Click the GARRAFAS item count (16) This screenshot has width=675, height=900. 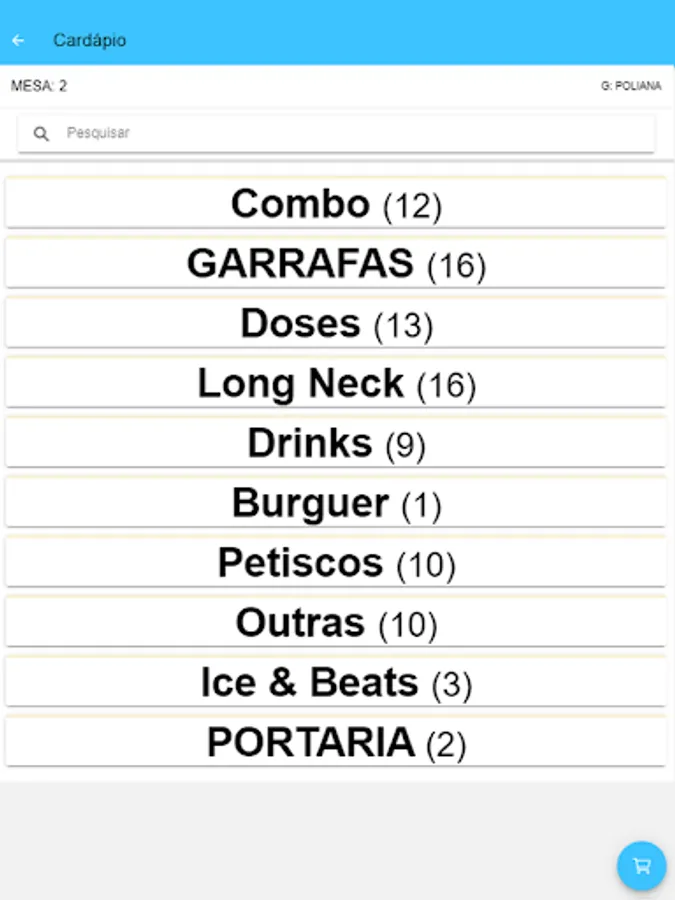456,267
